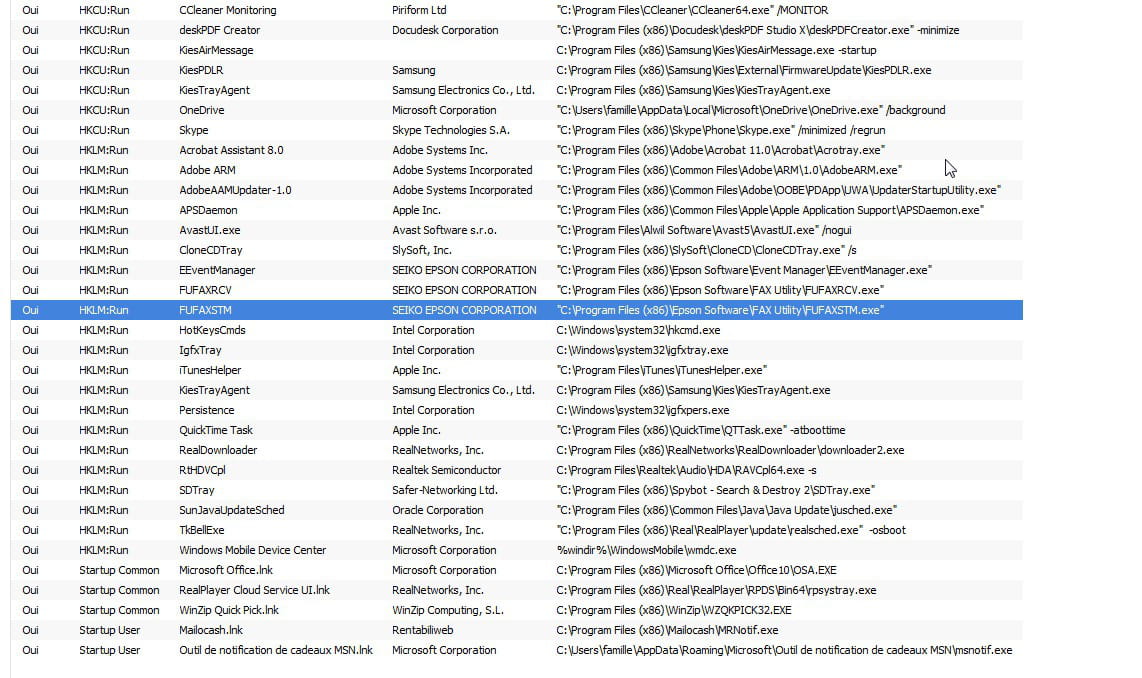Select the Mailocash.lnk Startup User entry
The height and width of the screenshot is (678, 1142).
(211, 630)
